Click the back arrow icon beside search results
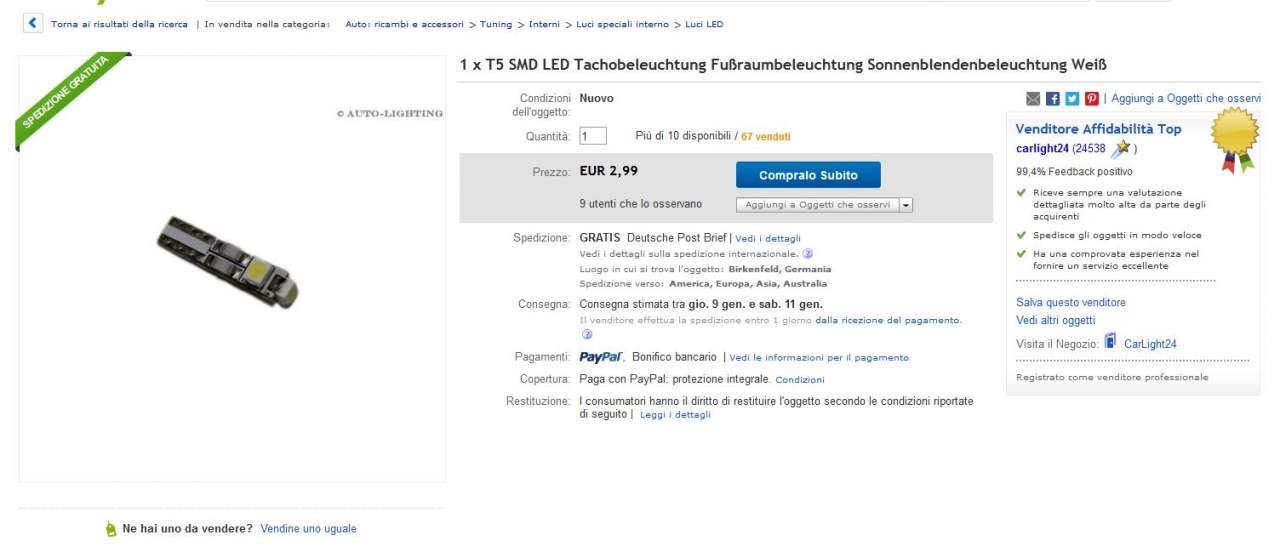Viewport: 1280px width, 552px height. (x=34, y=23)
